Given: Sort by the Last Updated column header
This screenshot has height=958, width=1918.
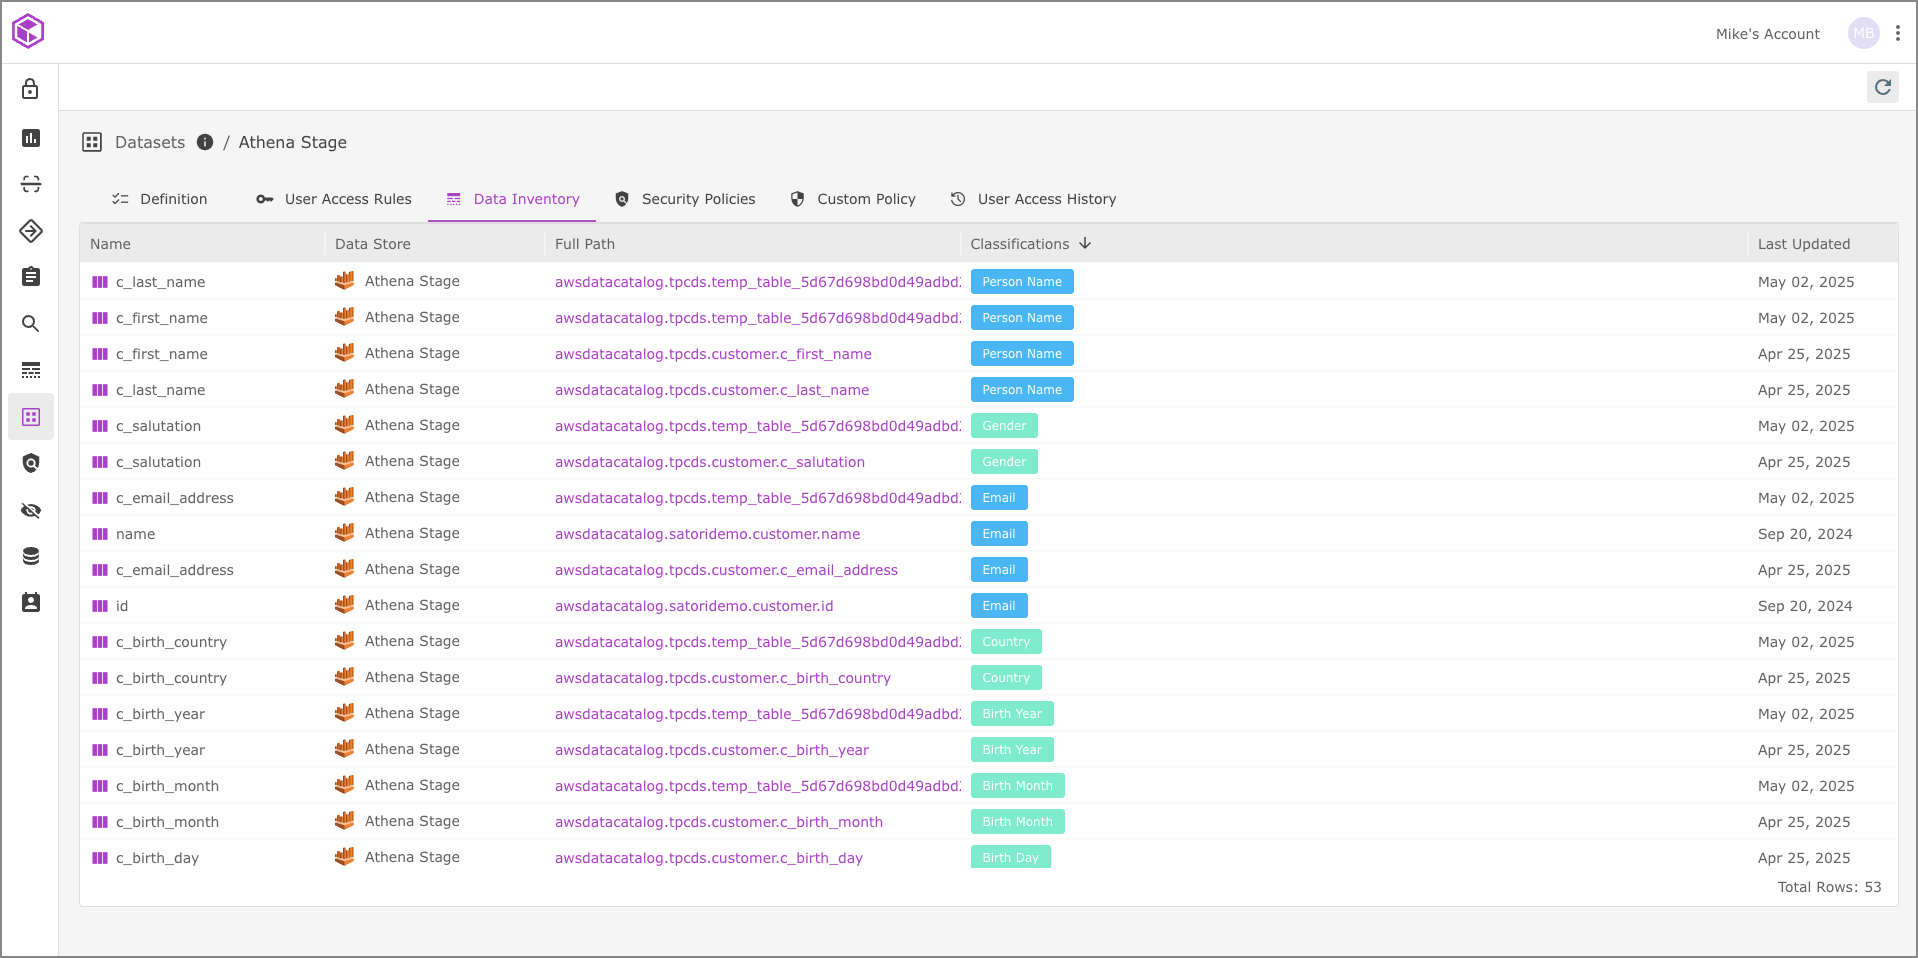Looking at the screenshot, I should tap(1804, 244).
